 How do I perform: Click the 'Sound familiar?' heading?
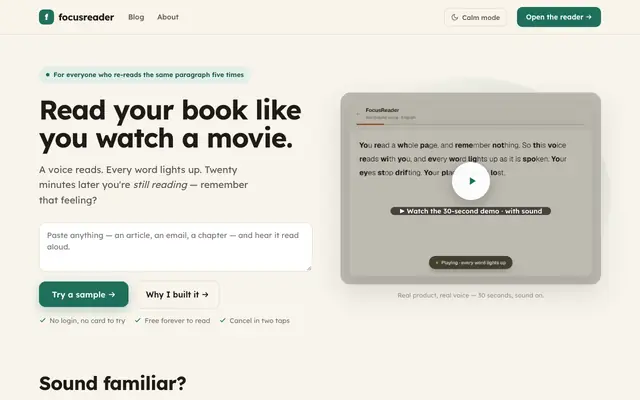(113, 383)
